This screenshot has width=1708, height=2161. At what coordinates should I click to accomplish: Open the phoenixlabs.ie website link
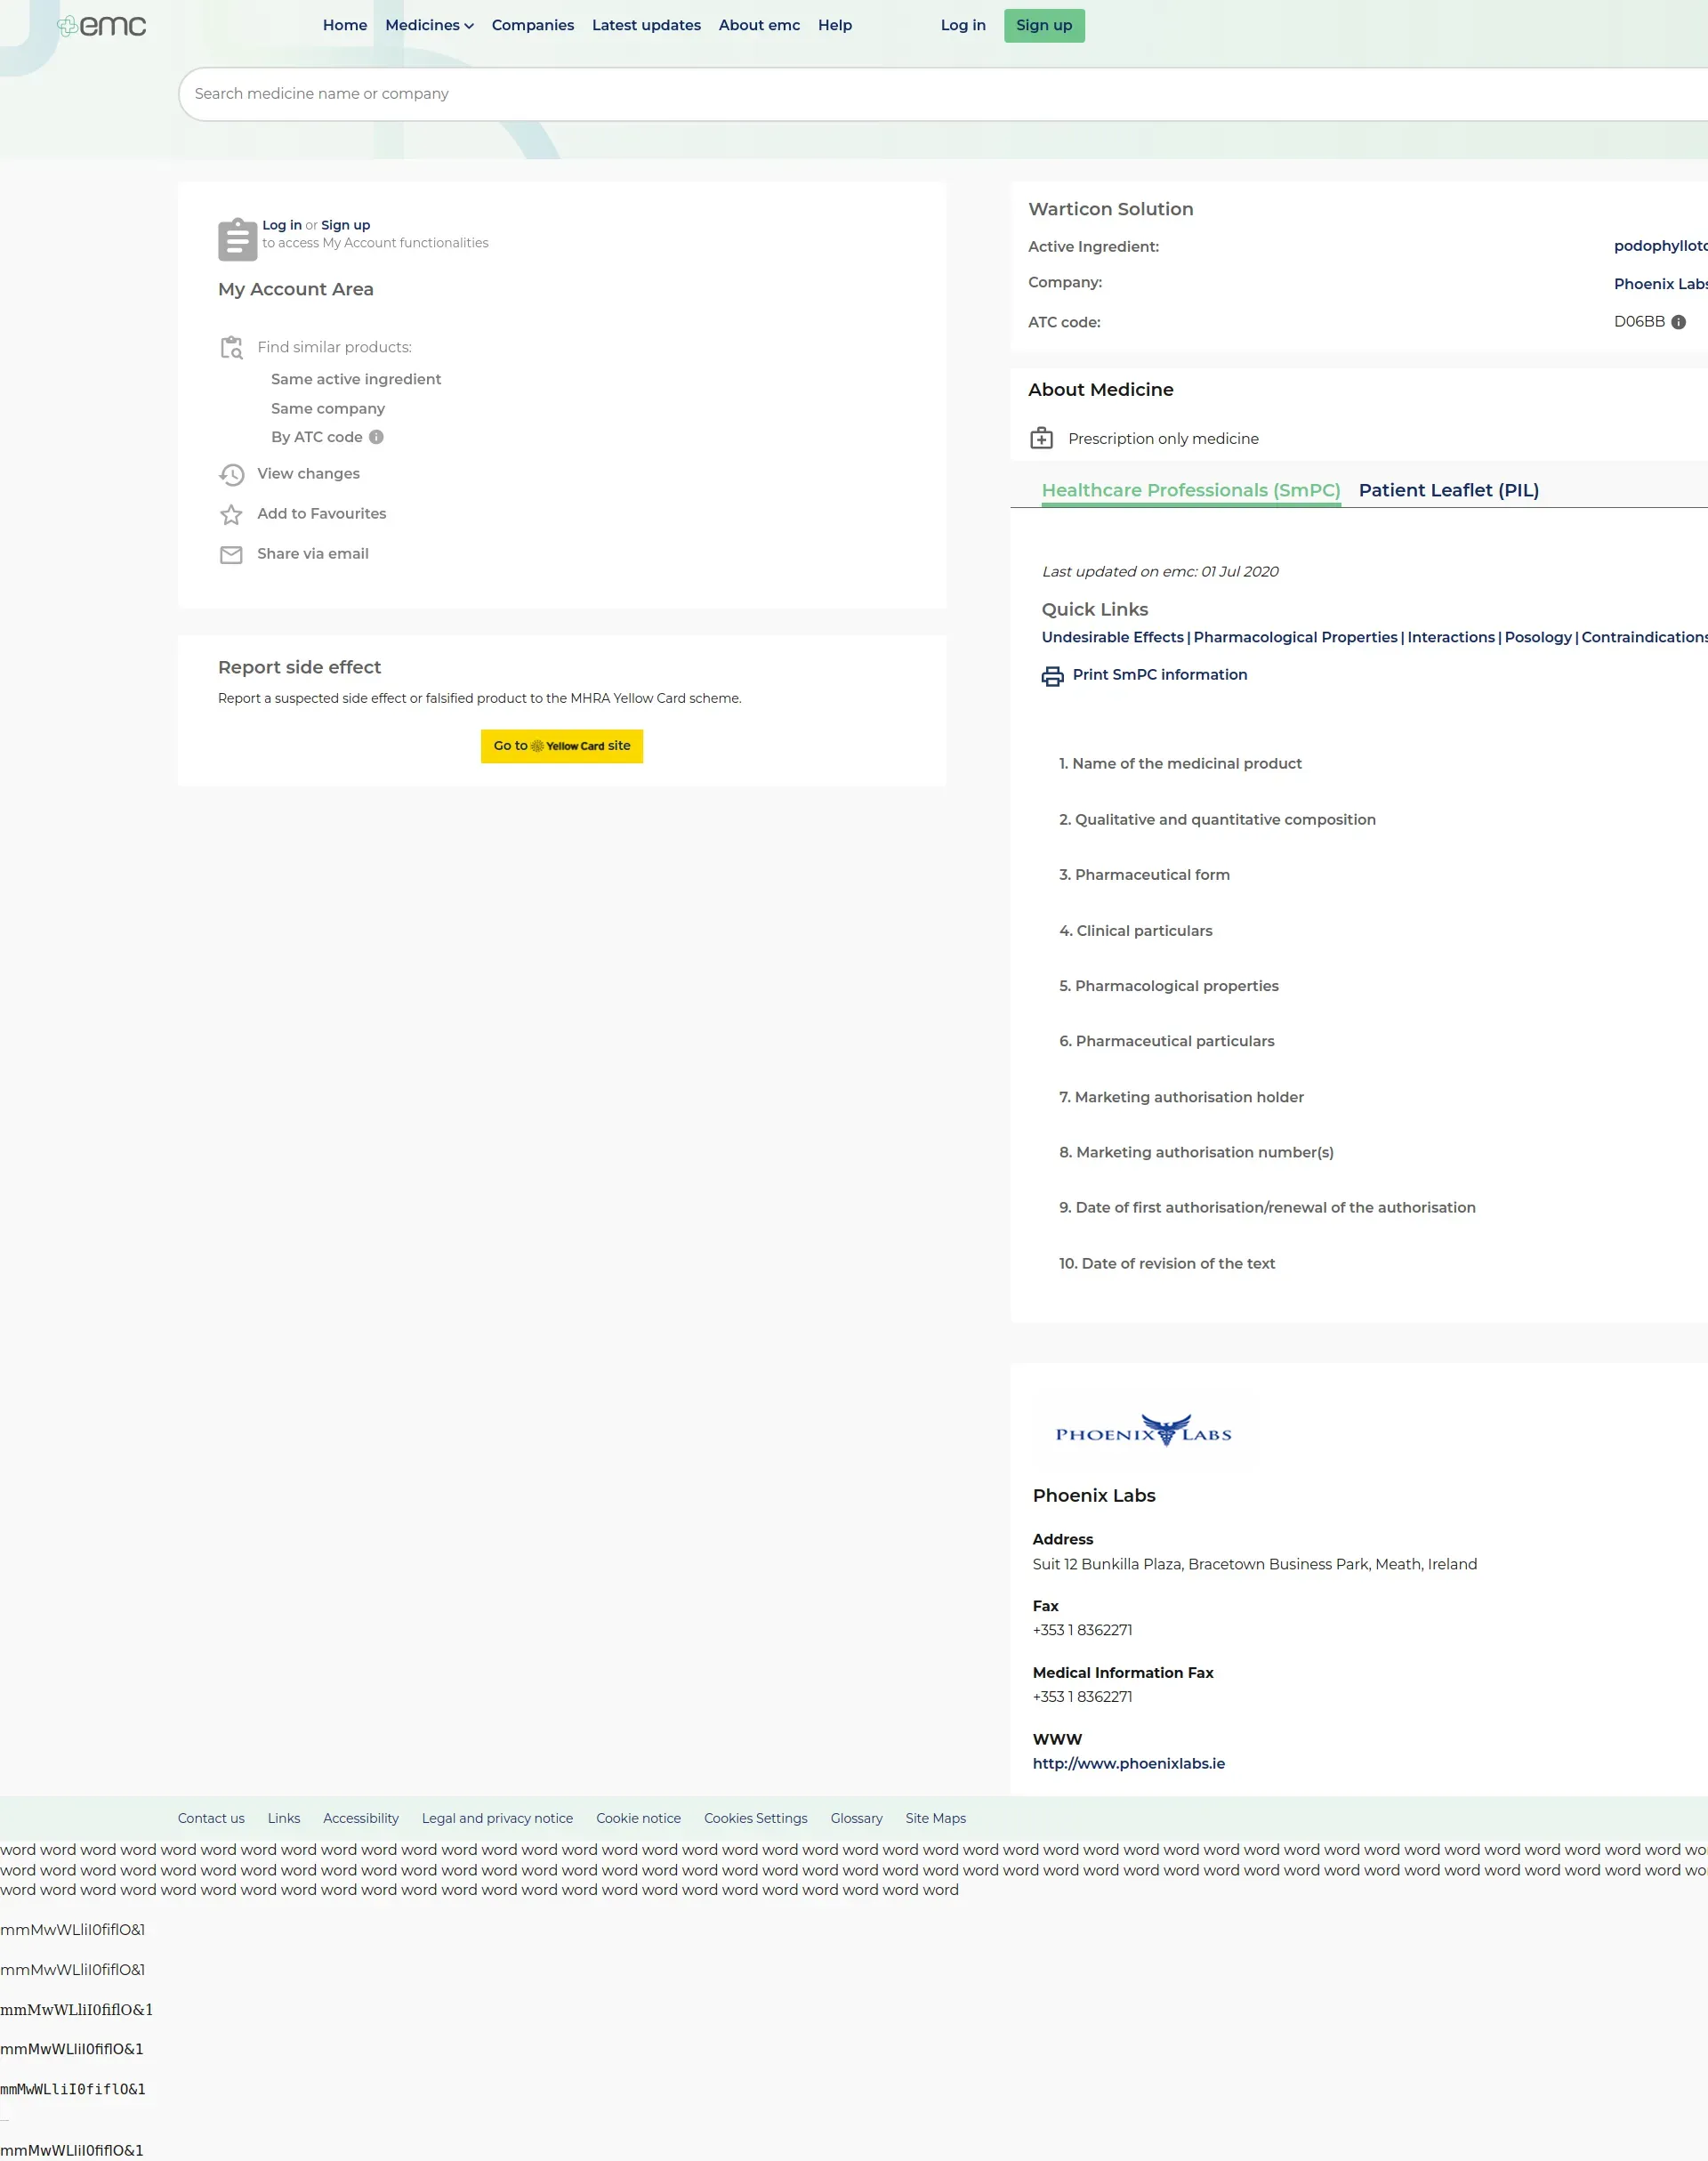click(1128, 1763)
